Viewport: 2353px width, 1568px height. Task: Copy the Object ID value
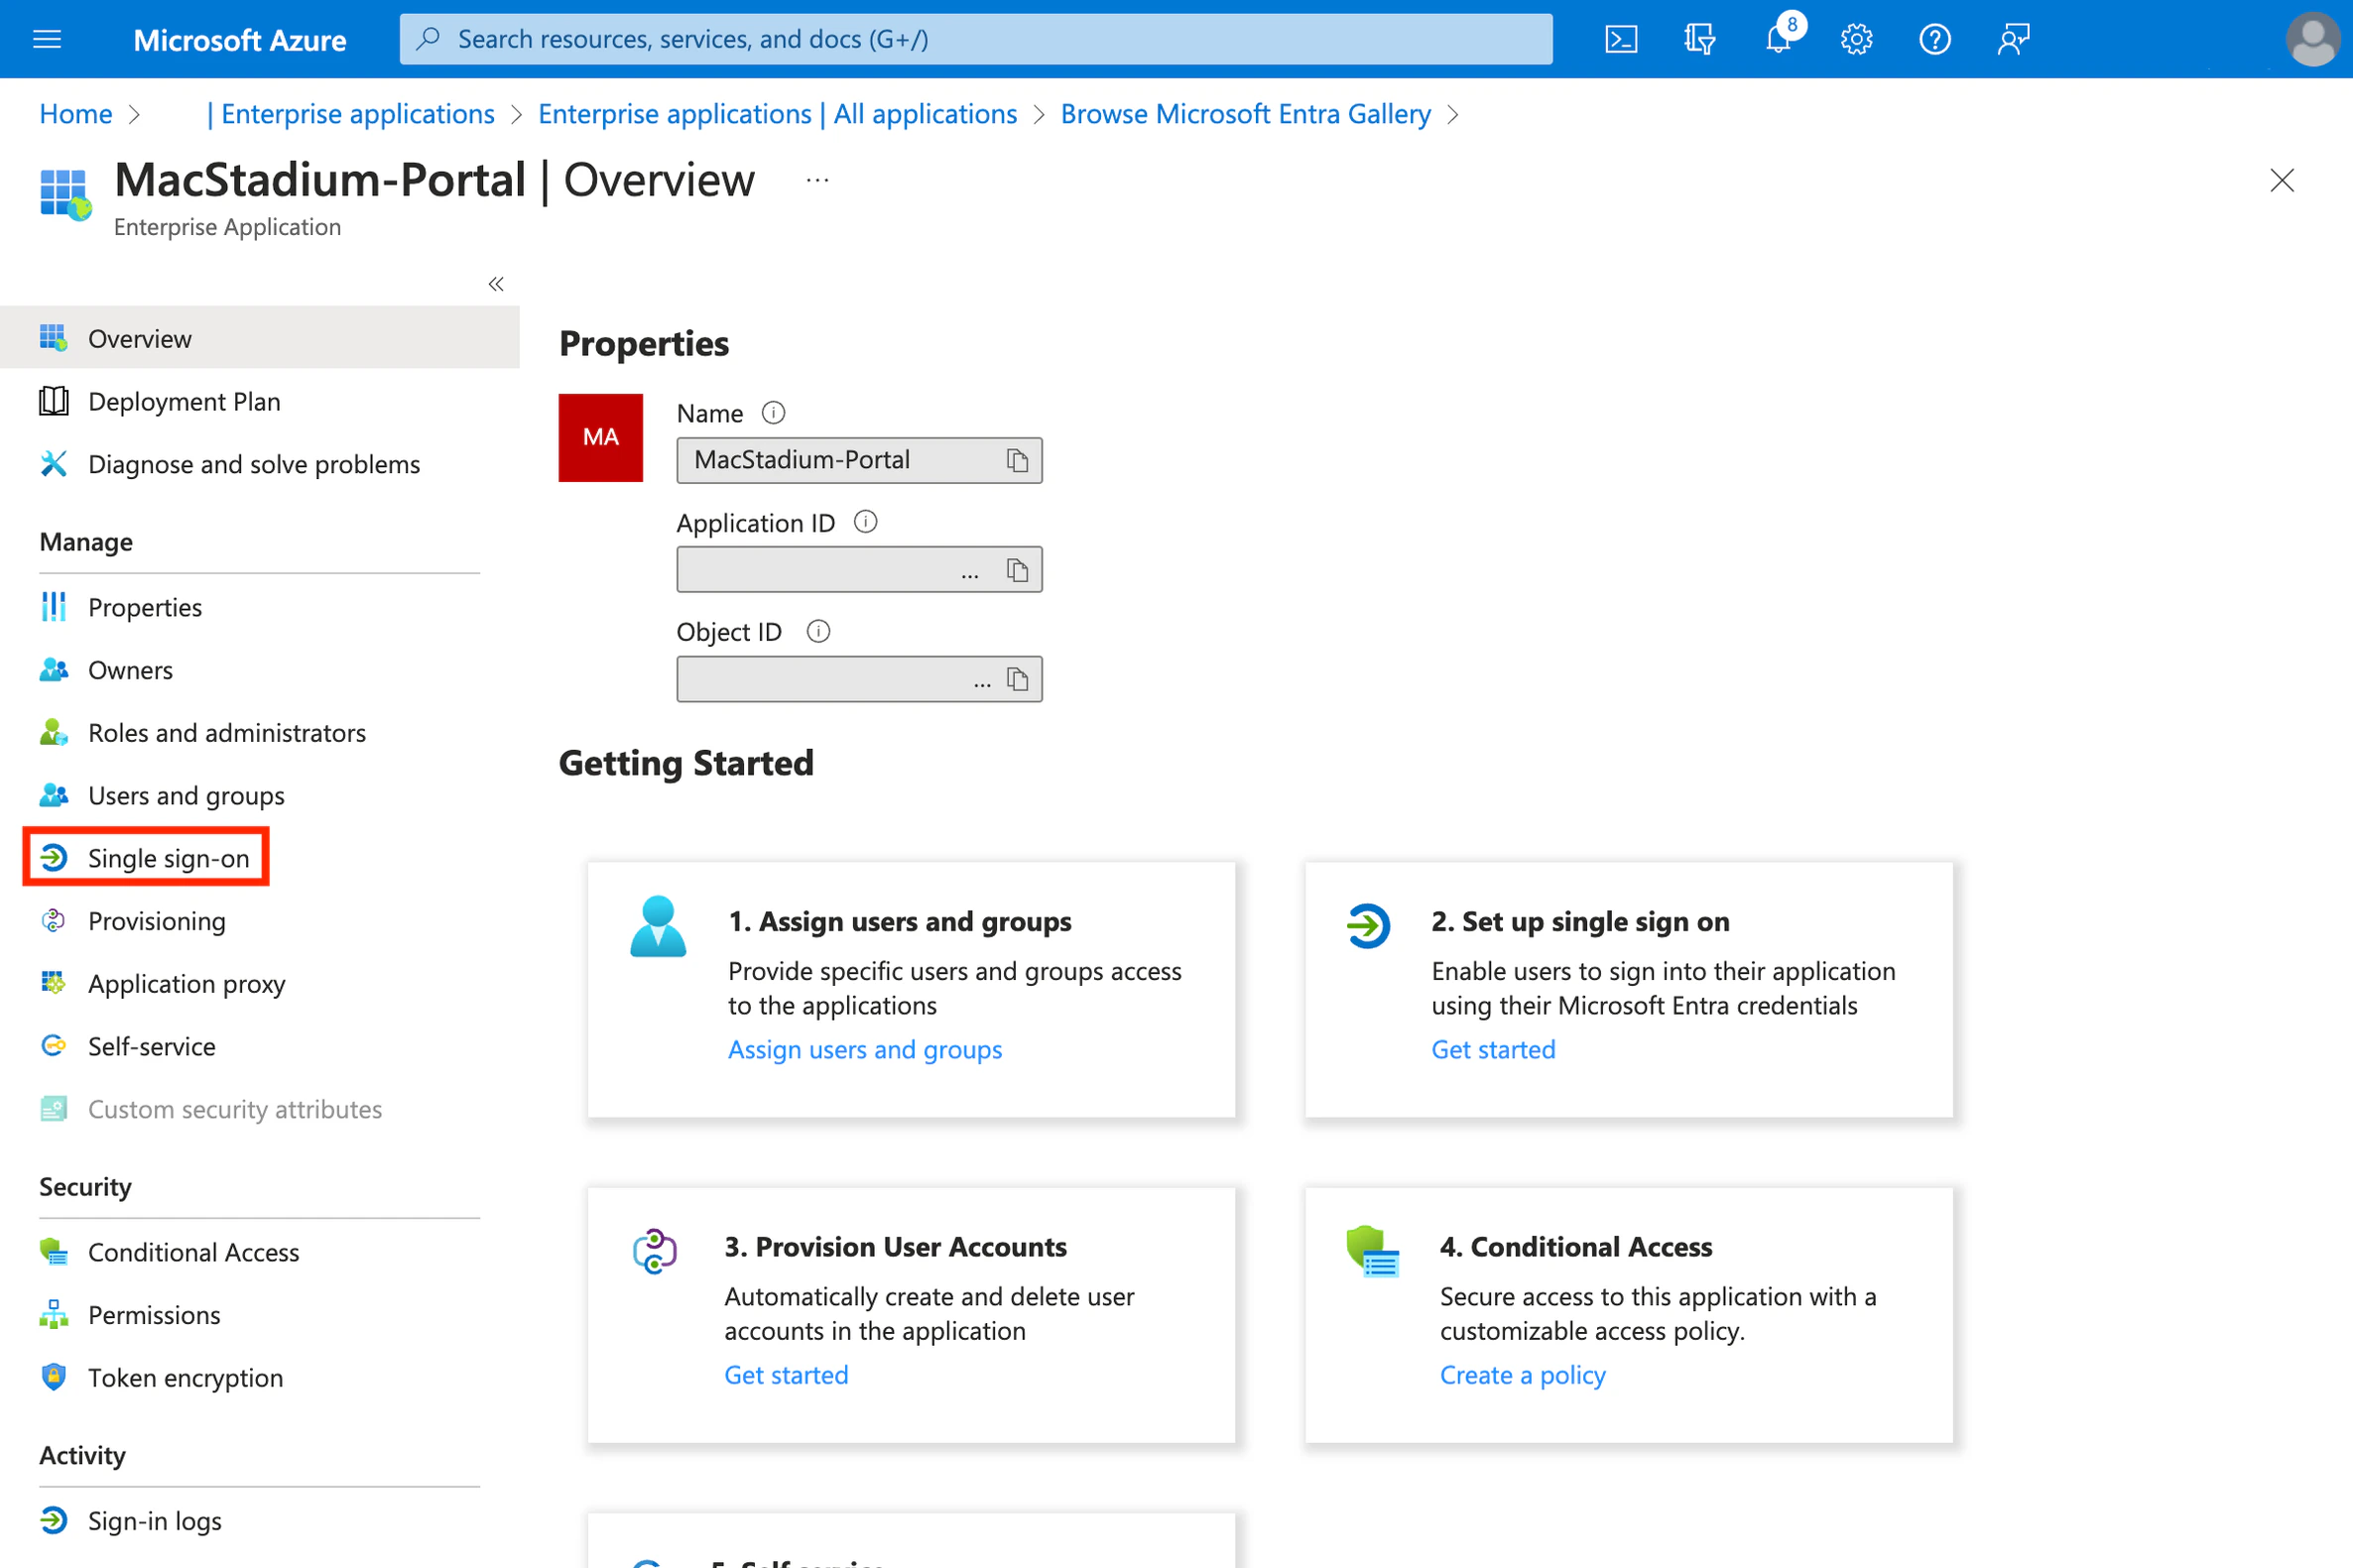[x=1017, y=679]
